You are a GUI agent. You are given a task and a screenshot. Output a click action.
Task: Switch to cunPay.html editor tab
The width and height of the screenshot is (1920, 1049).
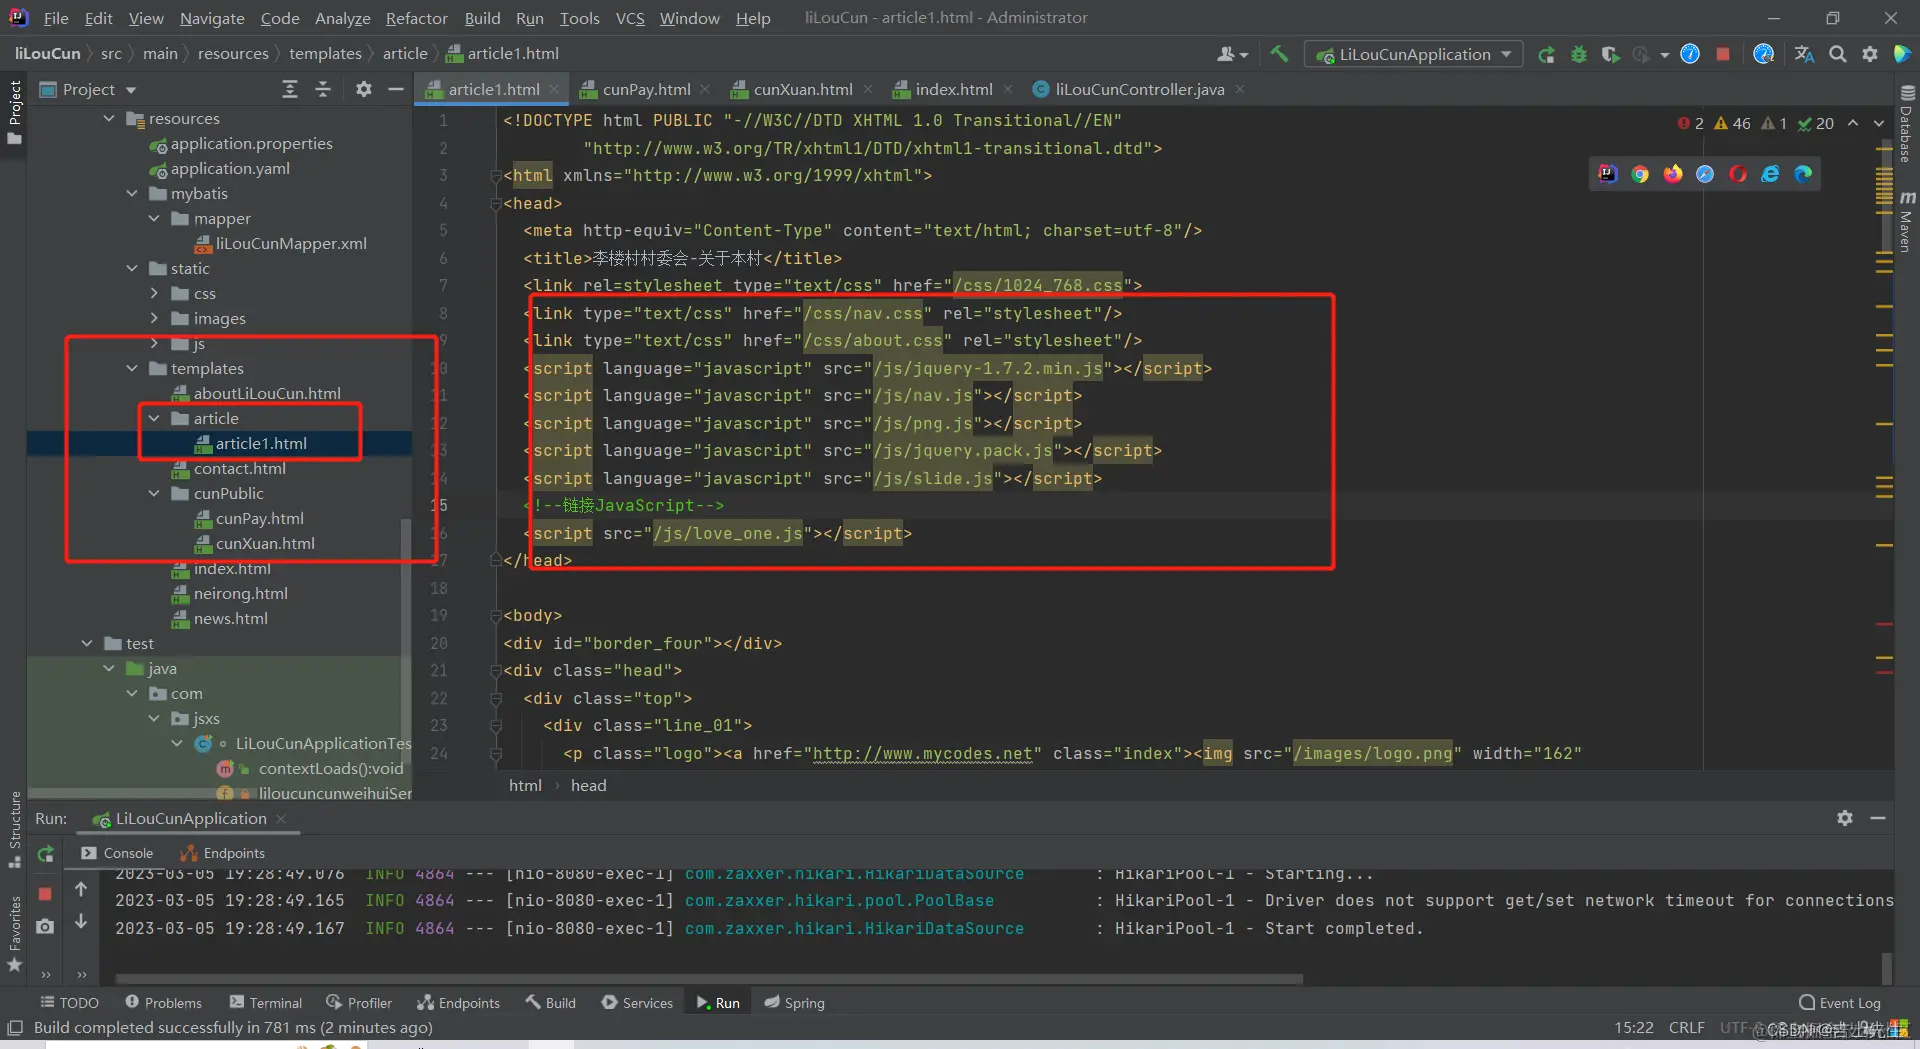pyautogui.click(x=645, y=89)
